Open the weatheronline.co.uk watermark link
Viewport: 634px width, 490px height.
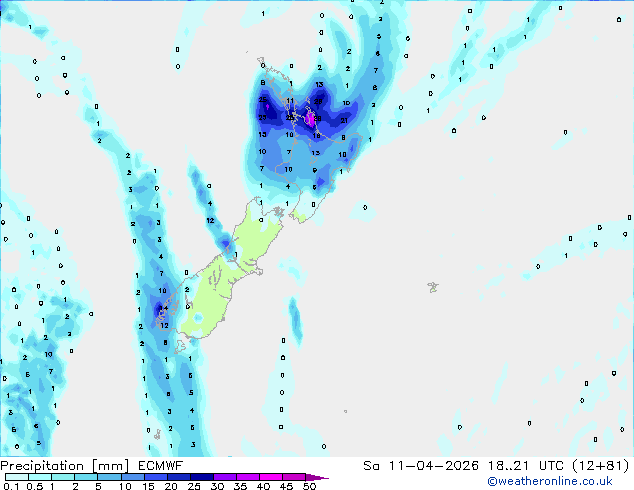coord(549,481)
